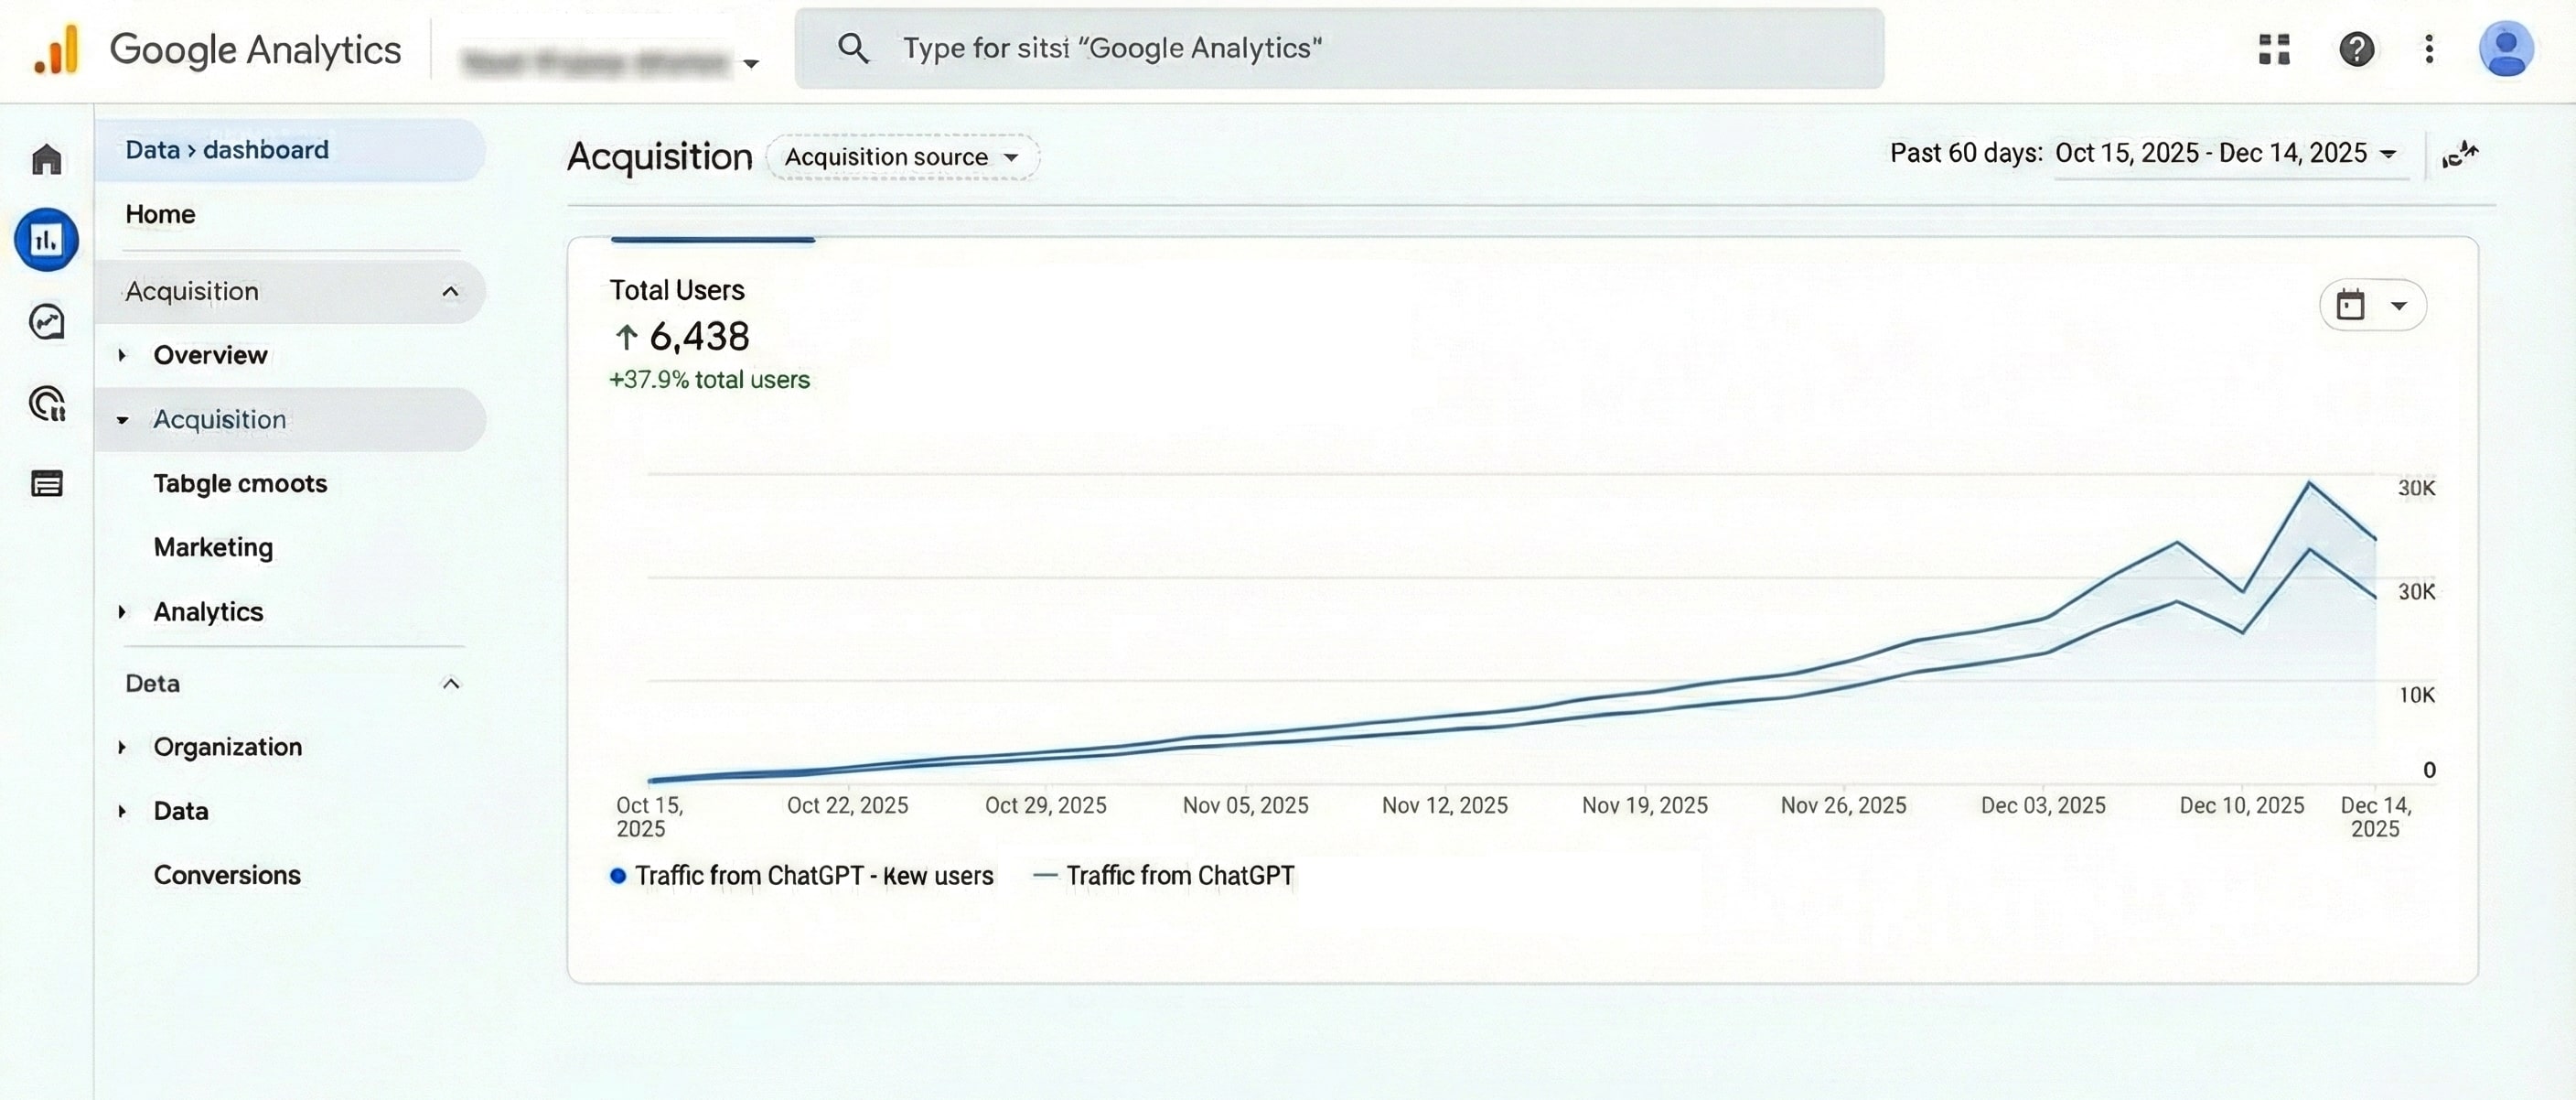Image resolution: width=2576 pixels, height=1100 pixels.
Task: Open the Reports bar-chart icon
Action: pyautogui.click(x=46, y=240)
